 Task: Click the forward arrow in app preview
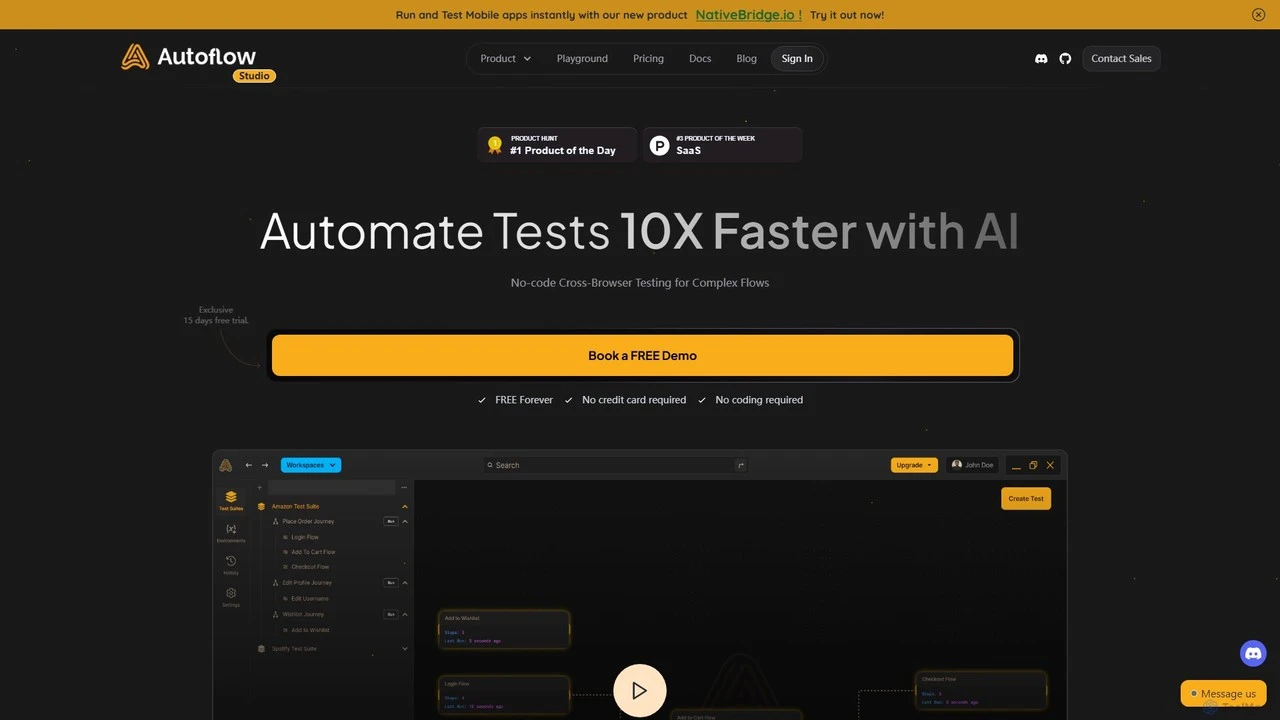click(x=265, y=465)
